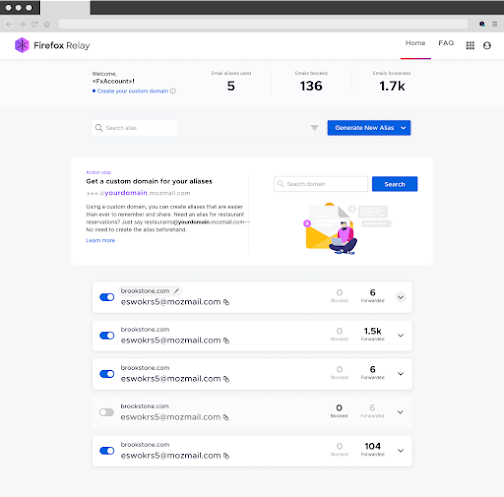Viewport: 504px width, 497px height.
Task: Reload the page with the refresh icon
Action: tap(34, 24)
